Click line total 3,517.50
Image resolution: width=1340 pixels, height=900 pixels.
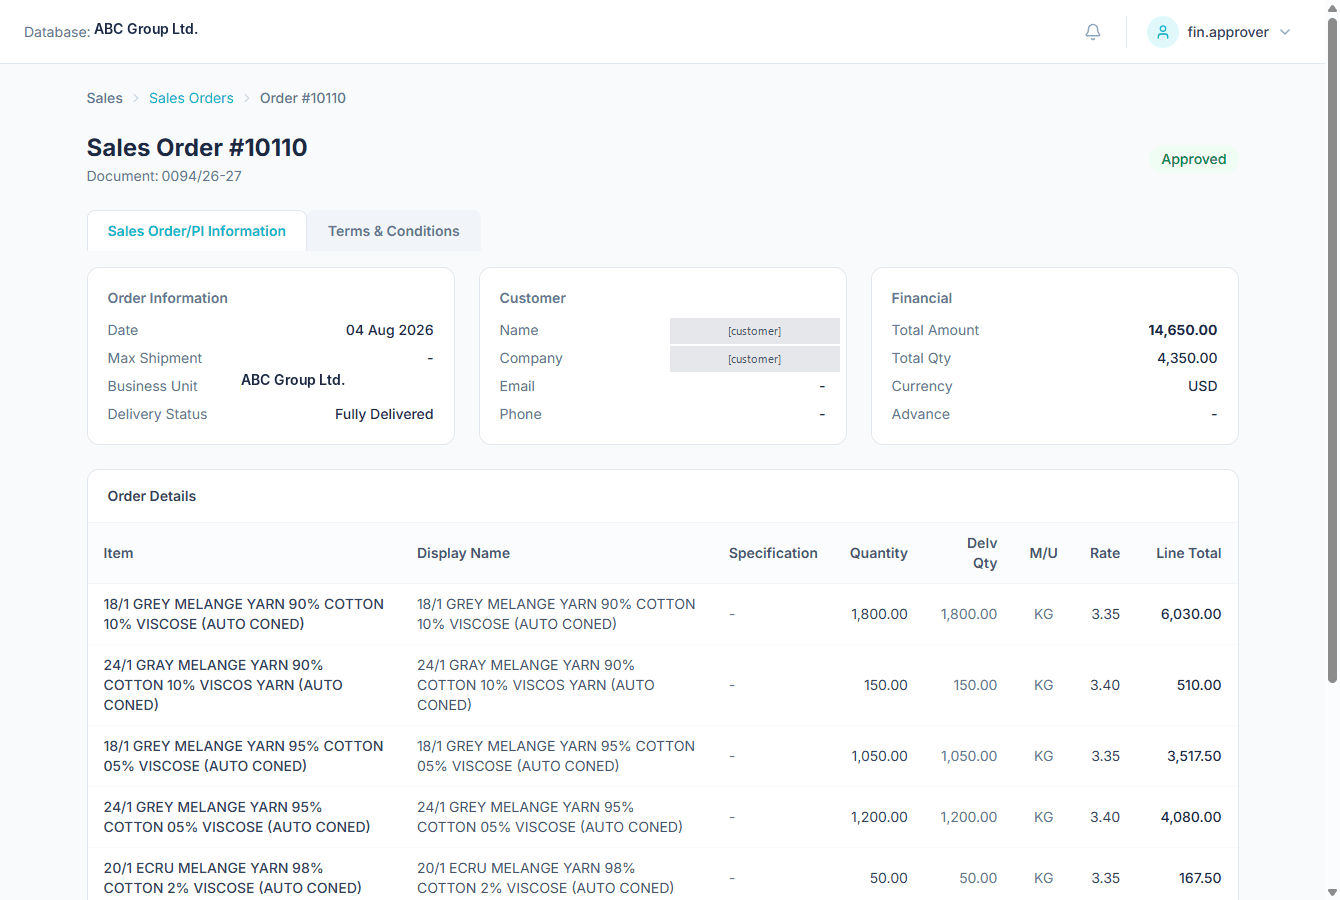click(x=1194, y=756)
